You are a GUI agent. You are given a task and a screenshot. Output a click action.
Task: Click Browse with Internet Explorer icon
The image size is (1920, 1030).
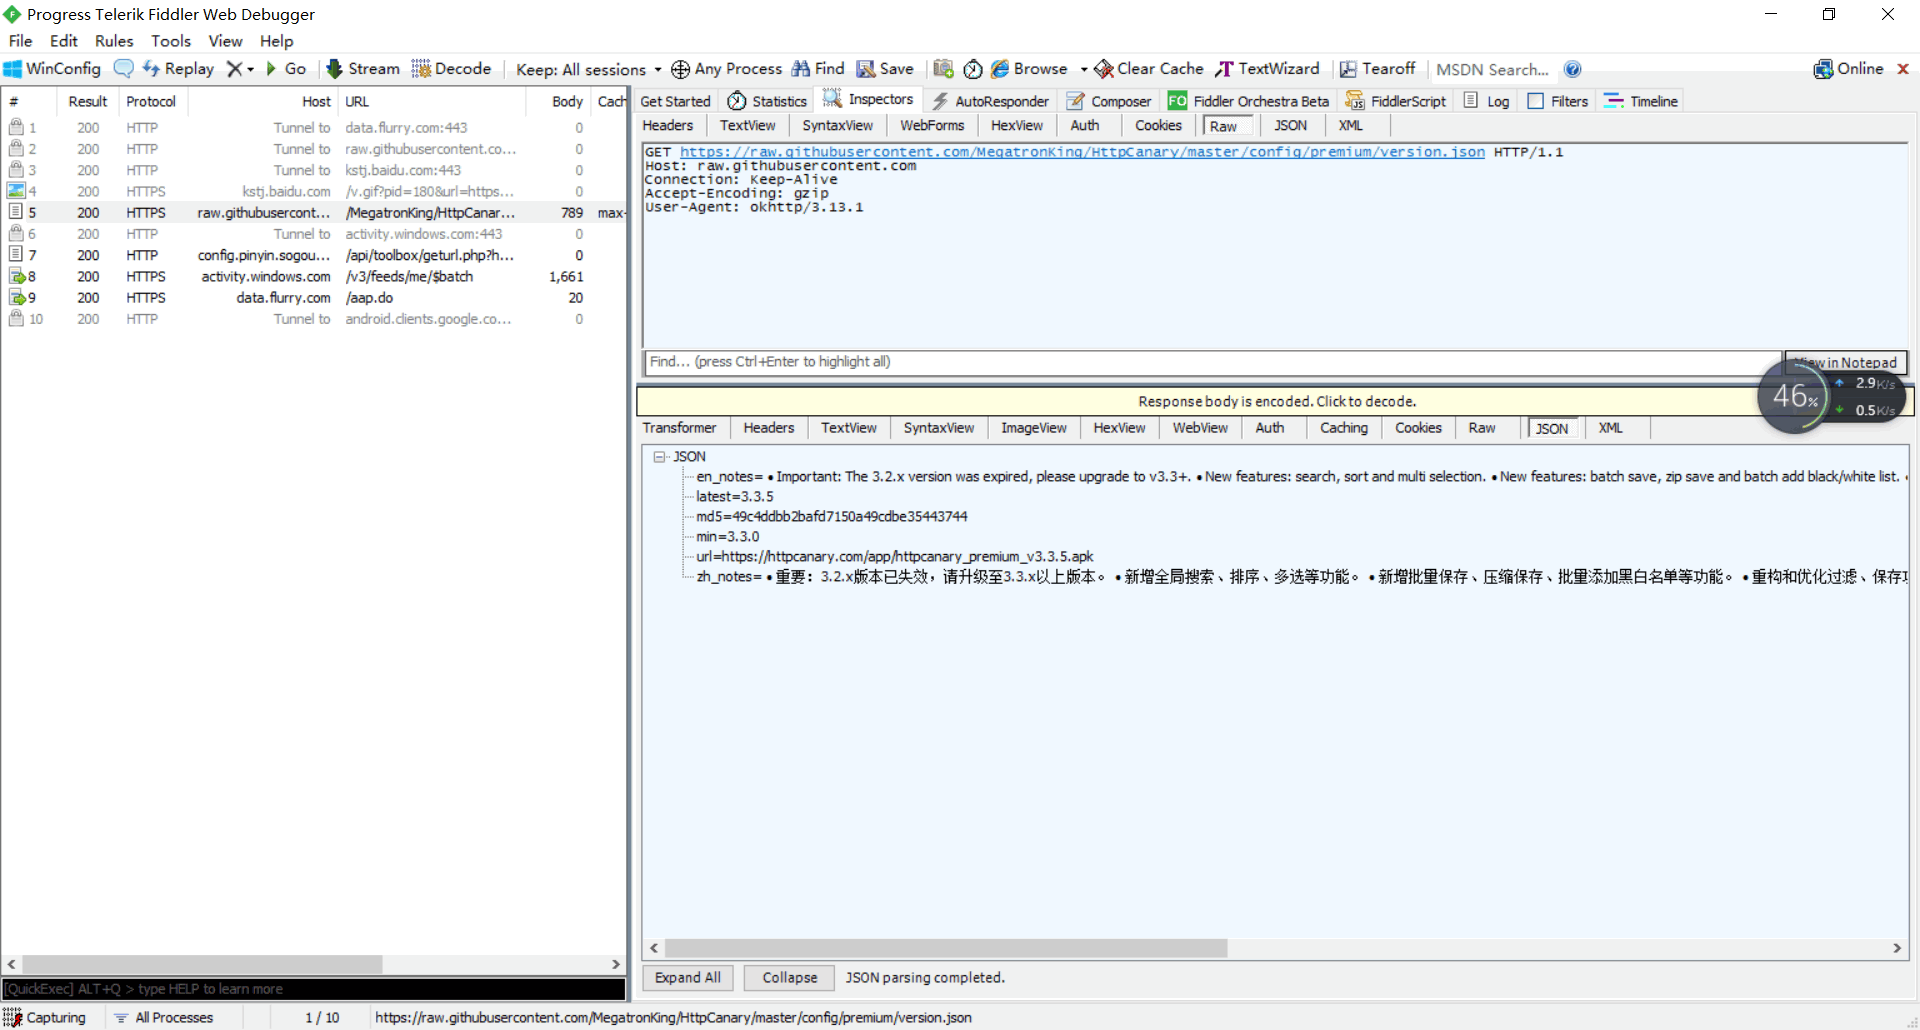pyautogui.click(x=1029, y=68)
